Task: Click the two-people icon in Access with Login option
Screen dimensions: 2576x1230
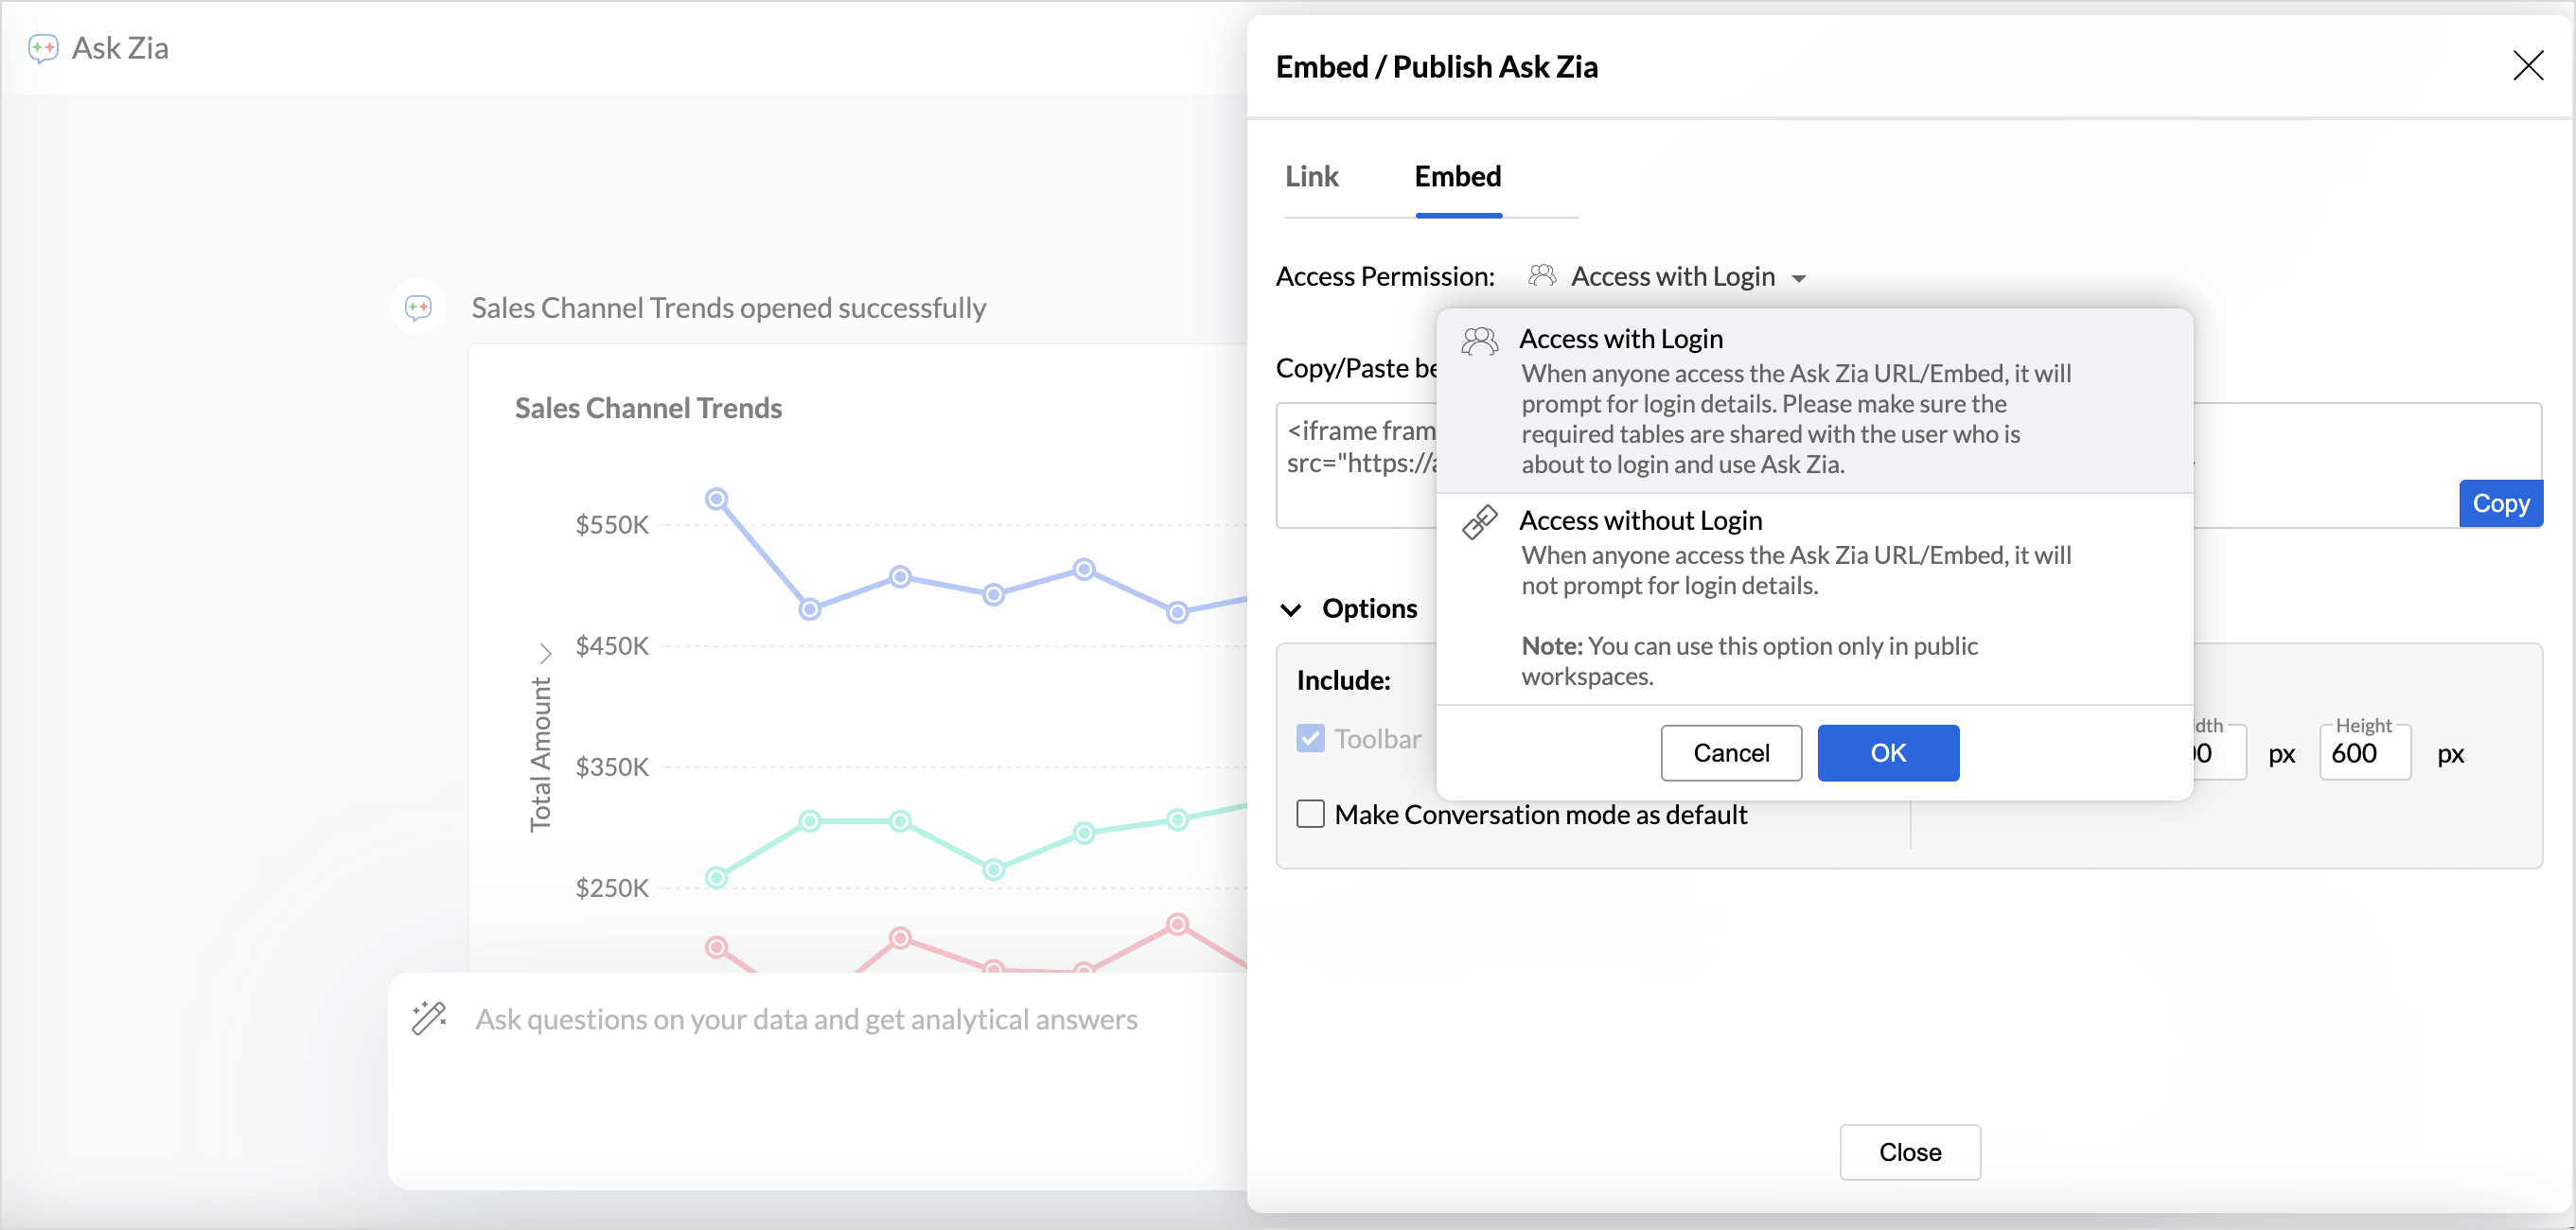Action: pyautogui.click(x=1479, y=341)
